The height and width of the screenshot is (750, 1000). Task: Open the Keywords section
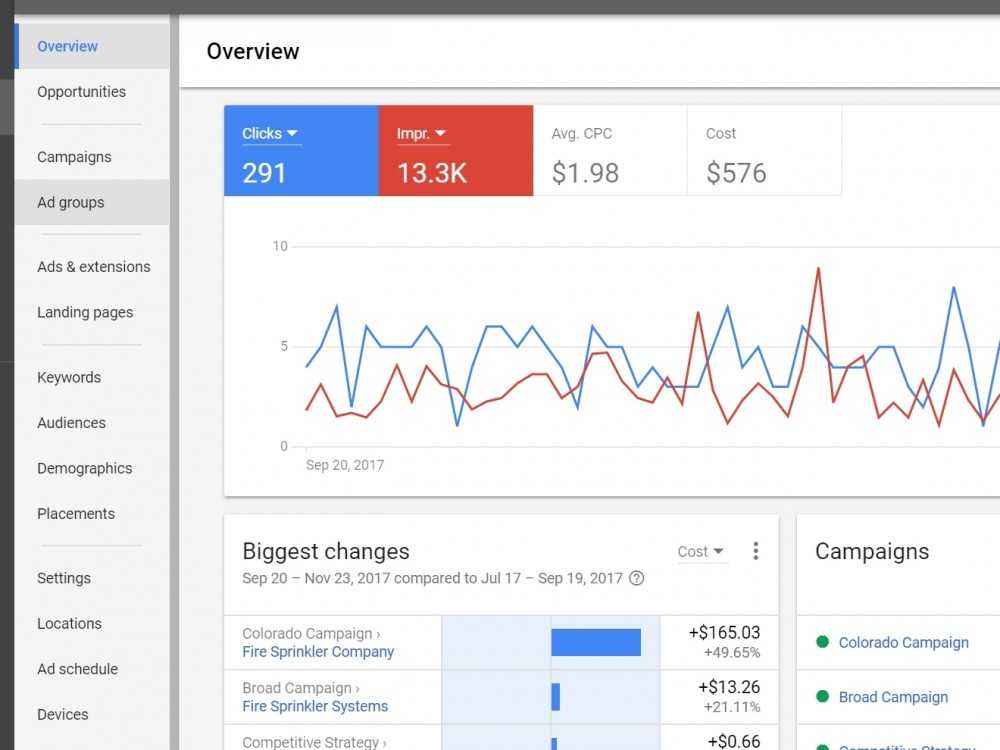pos(68,377)
